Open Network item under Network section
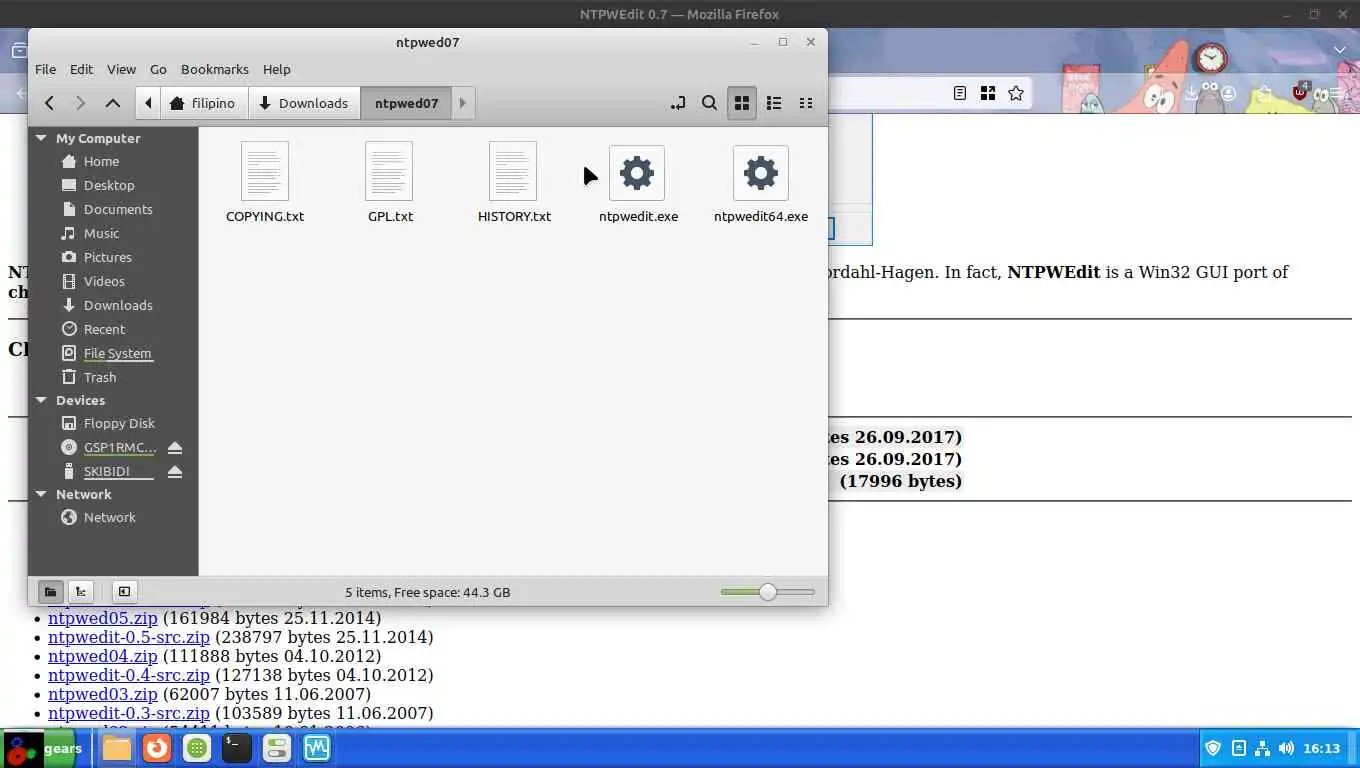The image size is (1360, 768). tap(109, 517)
